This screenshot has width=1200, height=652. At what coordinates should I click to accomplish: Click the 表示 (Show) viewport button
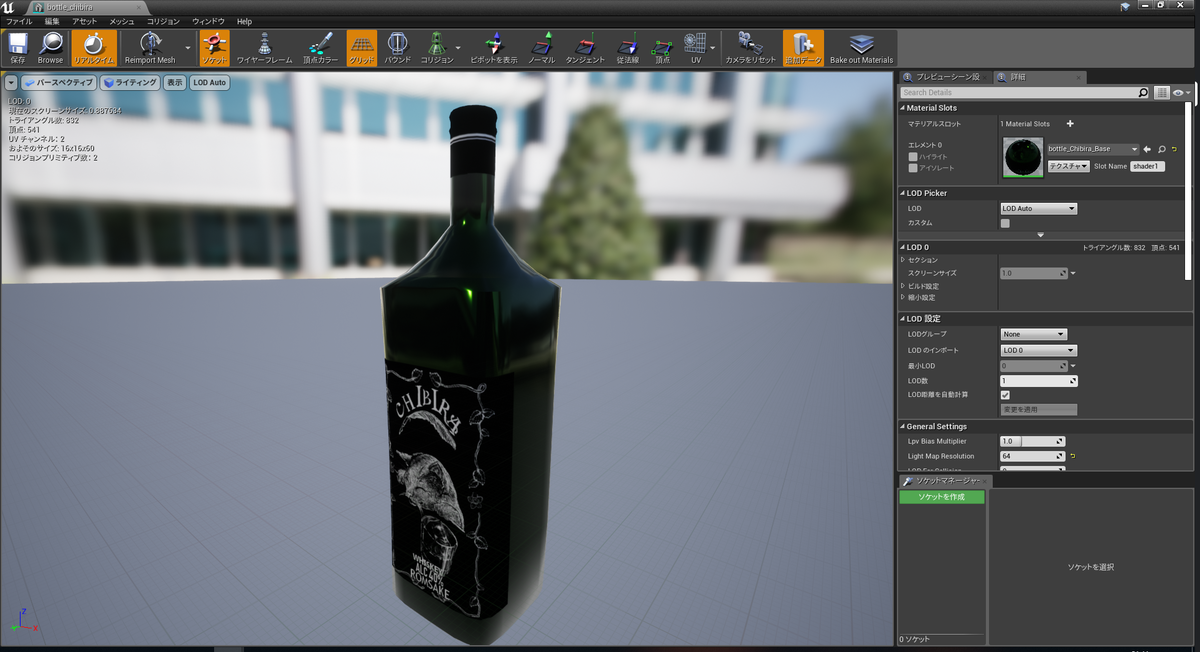175,82
